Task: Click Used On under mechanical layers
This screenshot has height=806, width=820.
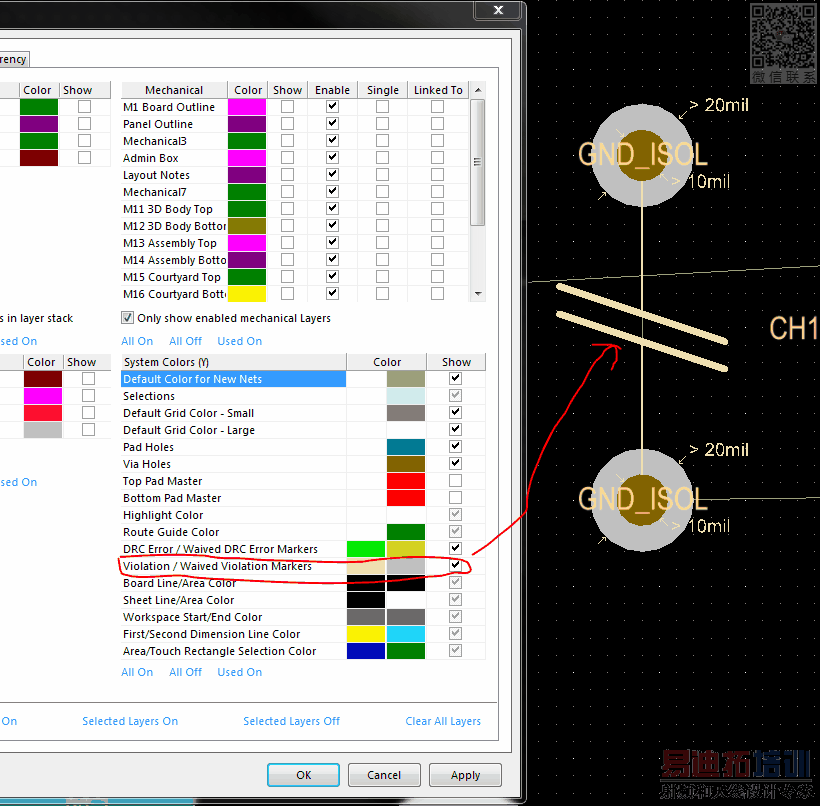Action: 240,341
